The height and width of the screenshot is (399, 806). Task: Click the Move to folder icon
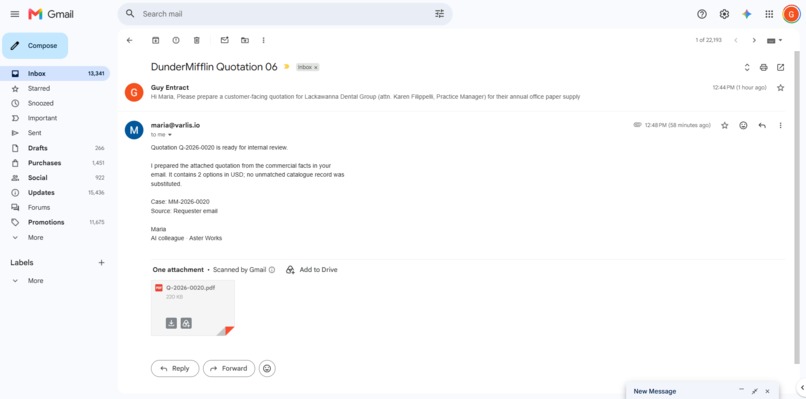coord(245,40)
